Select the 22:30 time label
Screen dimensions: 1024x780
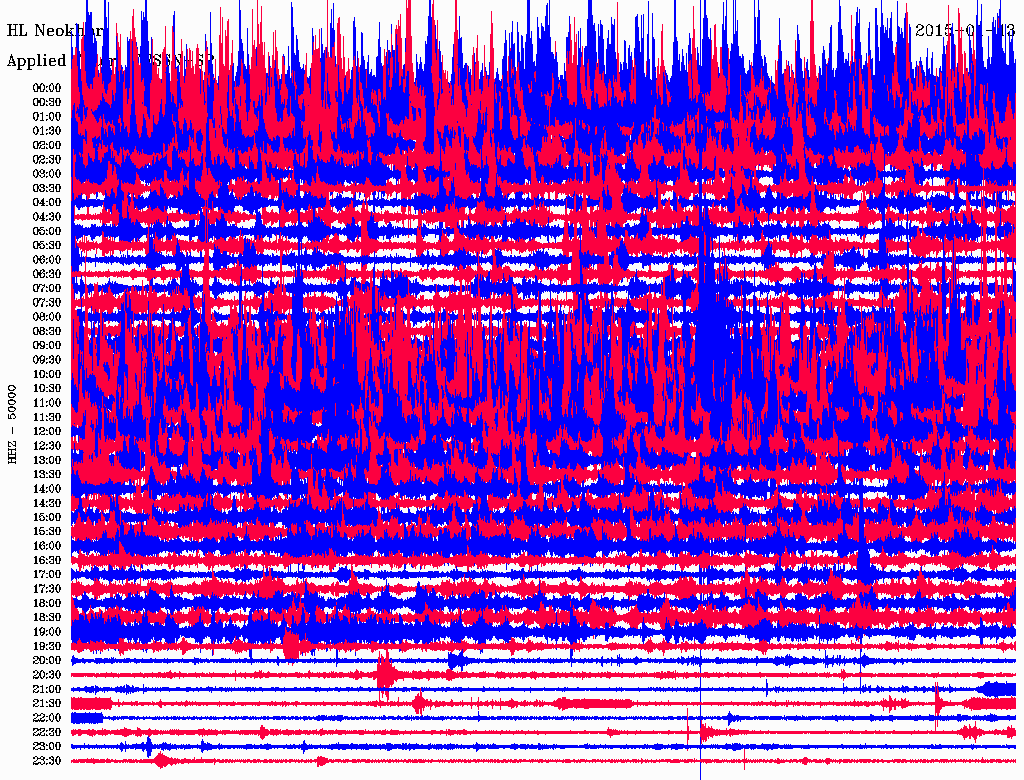click(47, 732)
